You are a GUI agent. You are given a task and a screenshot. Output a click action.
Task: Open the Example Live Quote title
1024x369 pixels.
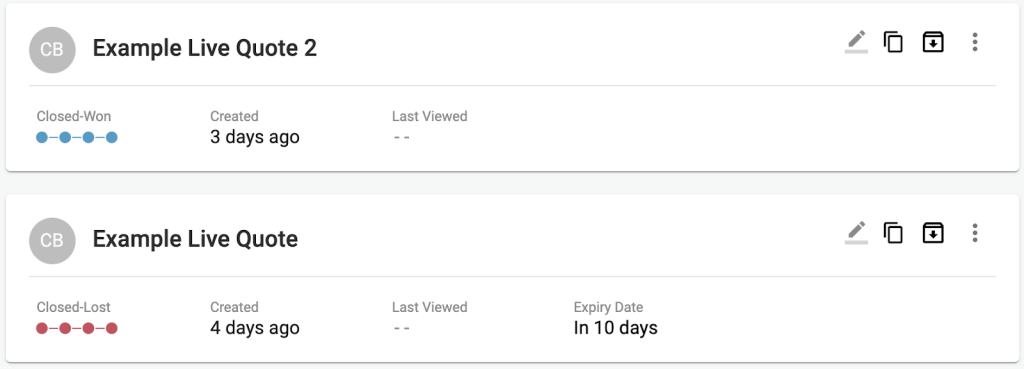tap(195, 239)
